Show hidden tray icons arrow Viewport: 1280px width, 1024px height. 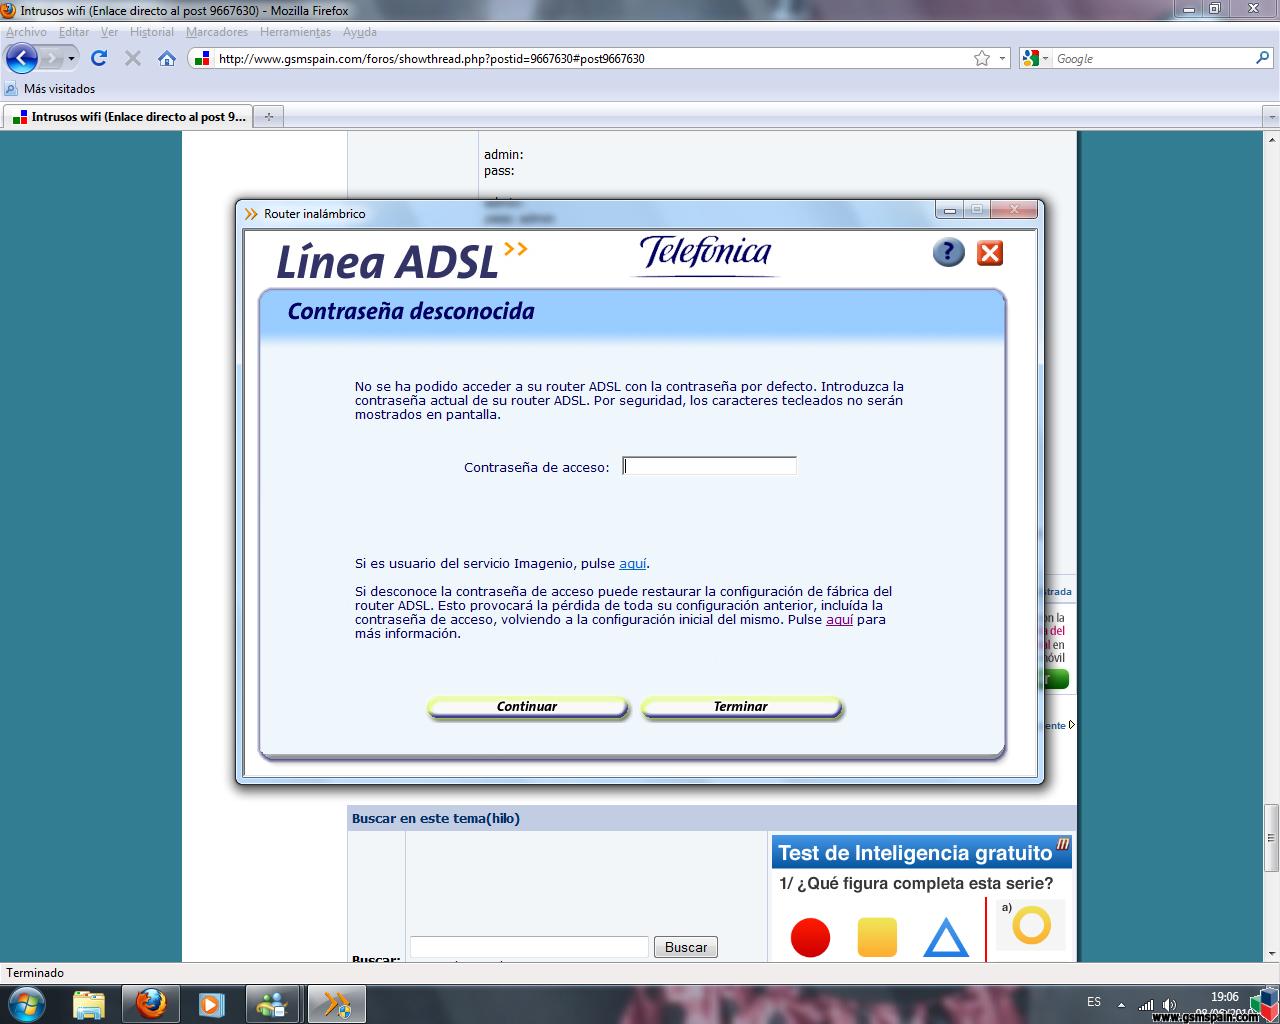pyautogui.click(x=1121, y=1004)
